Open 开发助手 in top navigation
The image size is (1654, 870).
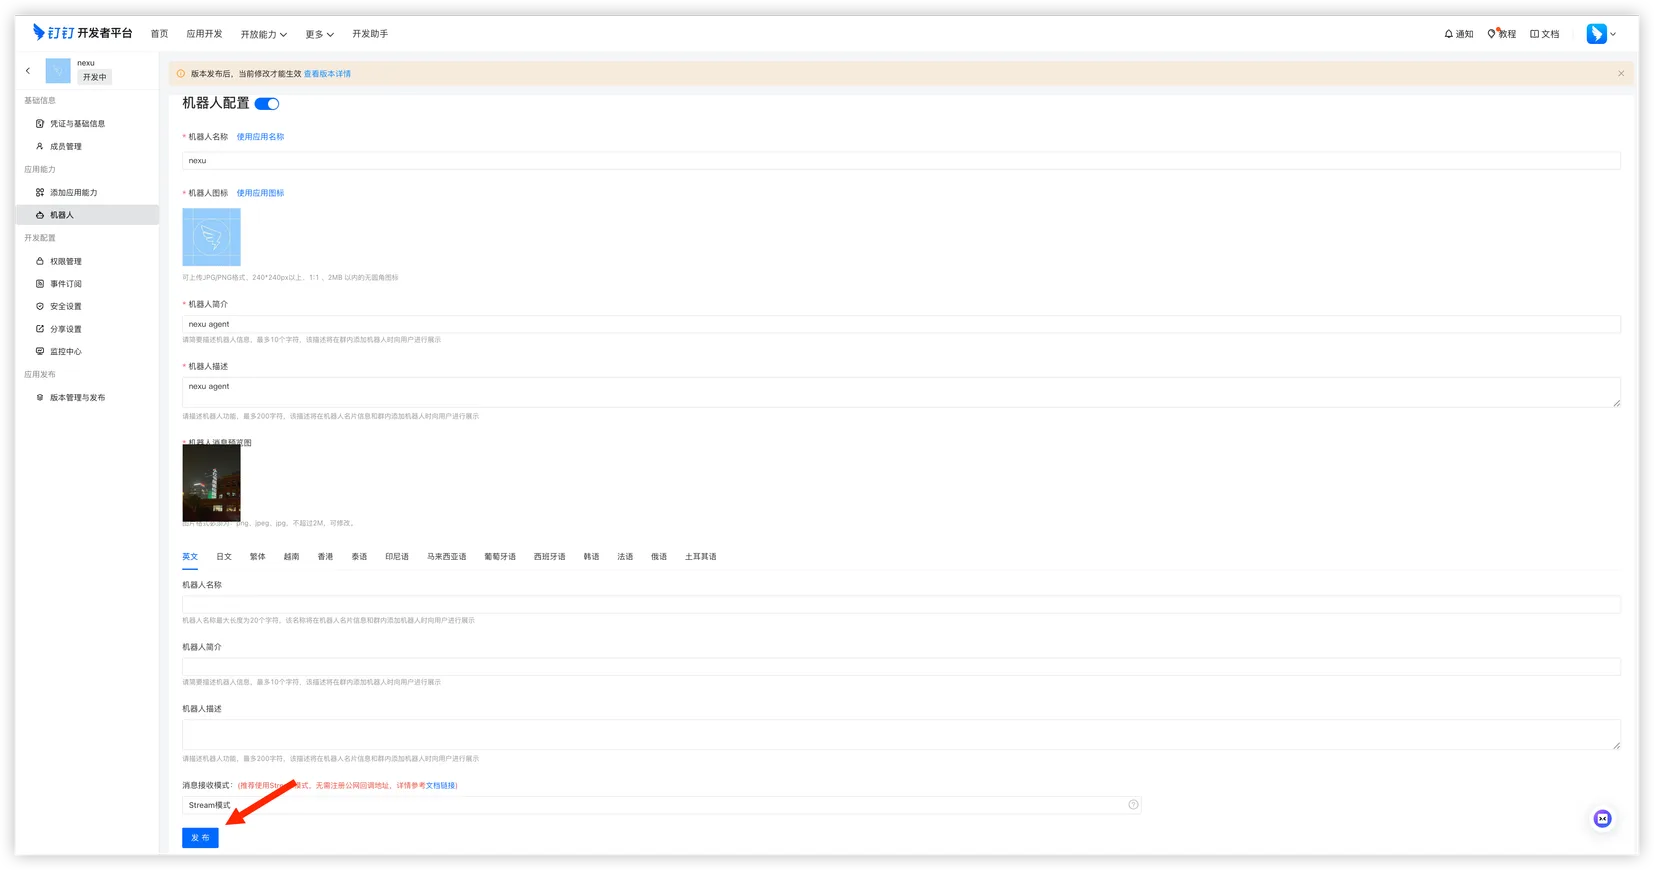click(370, 34)
